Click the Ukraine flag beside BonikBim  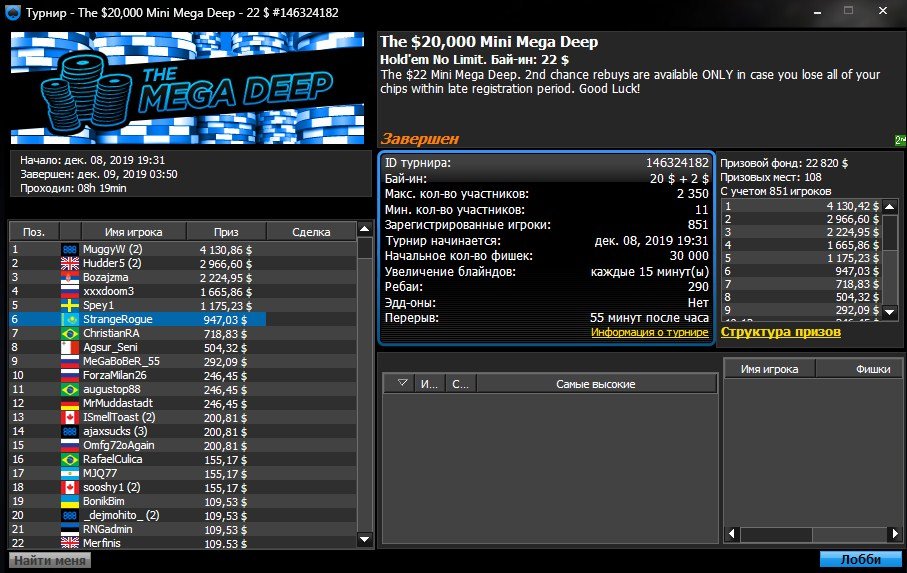pos(70,501)
